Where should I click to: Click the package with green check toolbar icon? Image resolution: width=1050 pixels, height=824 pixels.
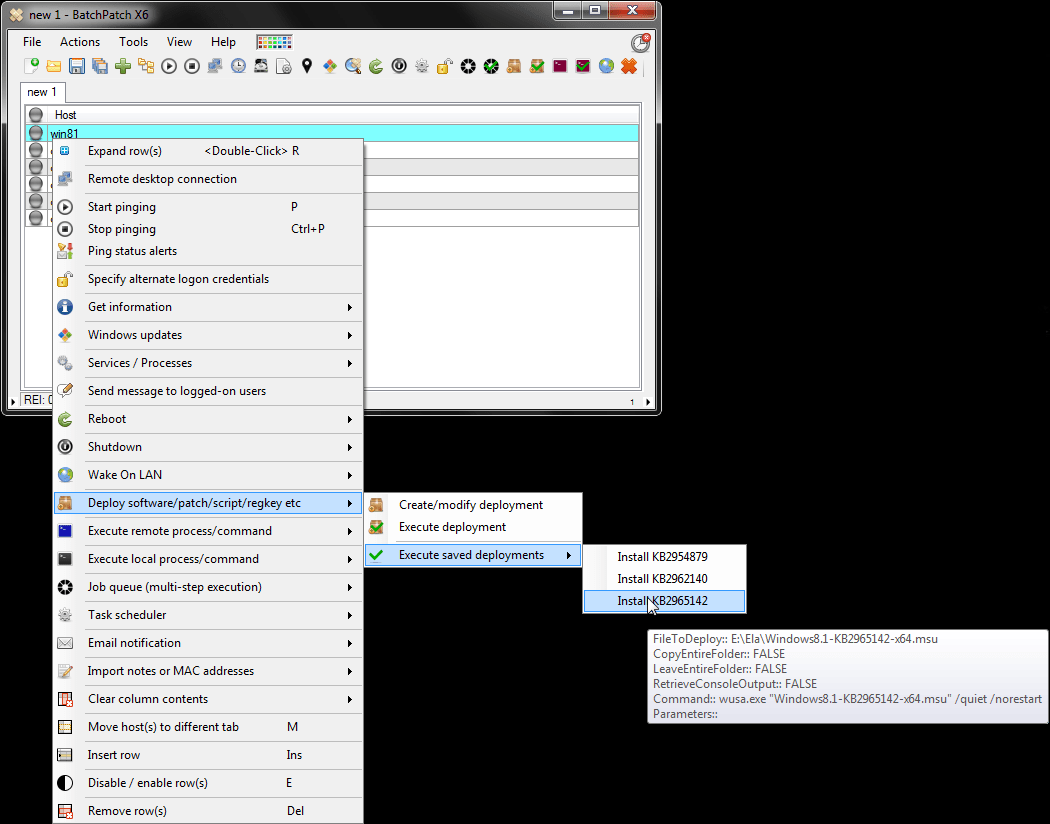point(537,66)
